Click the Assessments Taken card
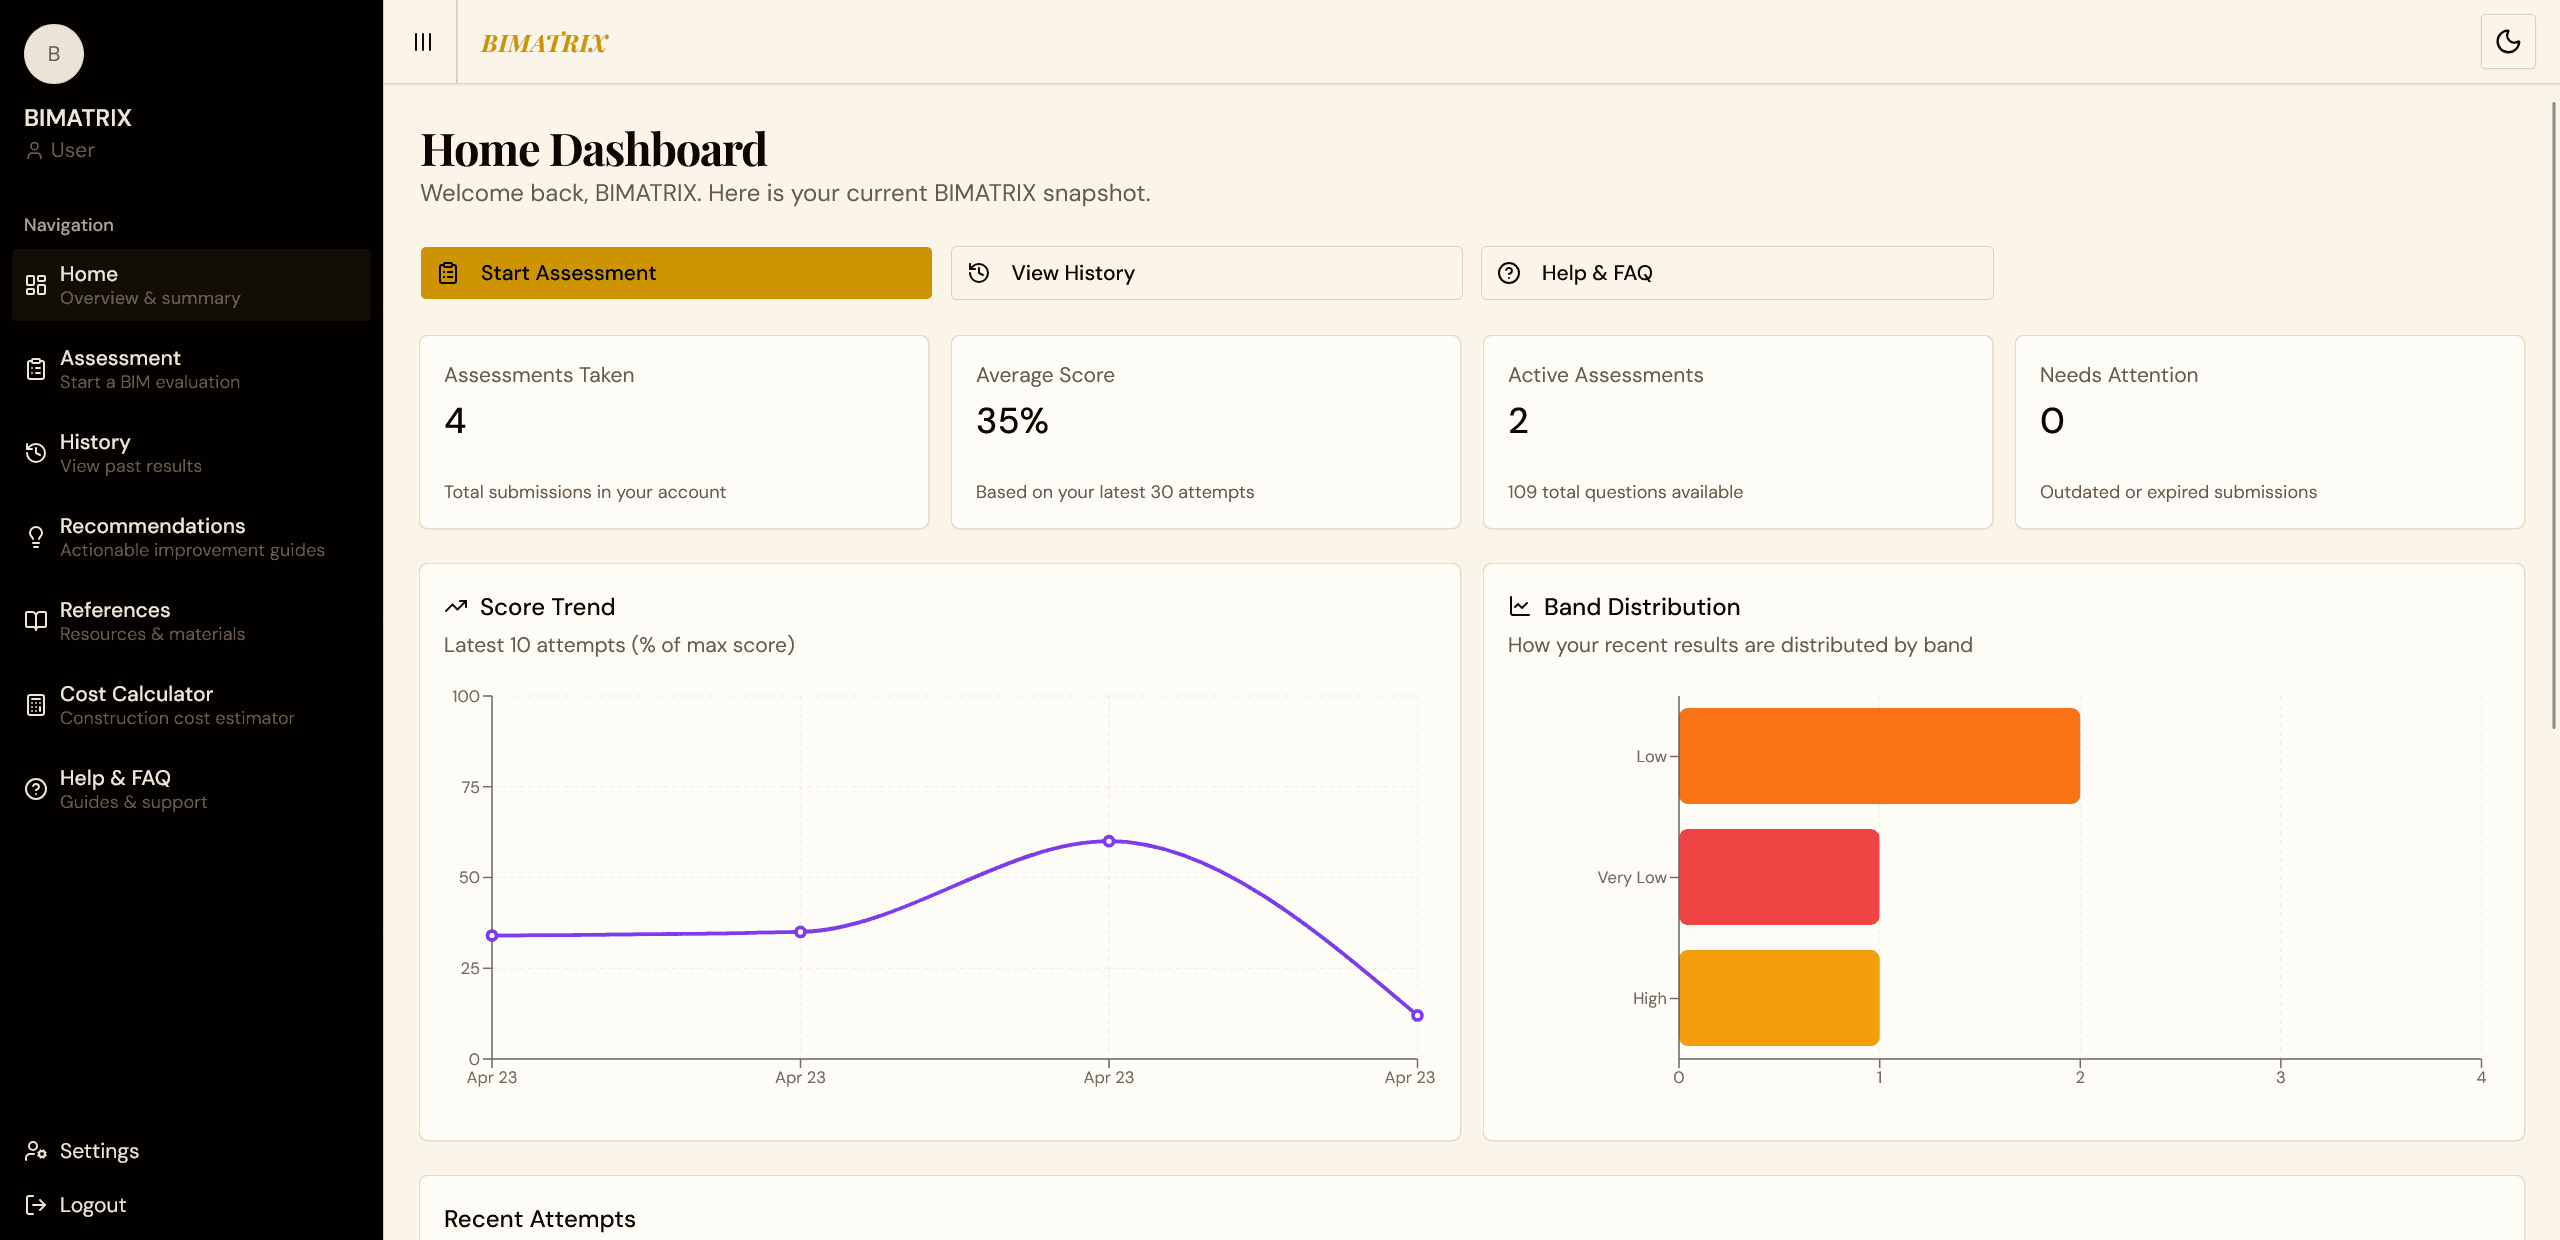The height and width of the screenshot is (1240, 2560). tap(674, 432)
